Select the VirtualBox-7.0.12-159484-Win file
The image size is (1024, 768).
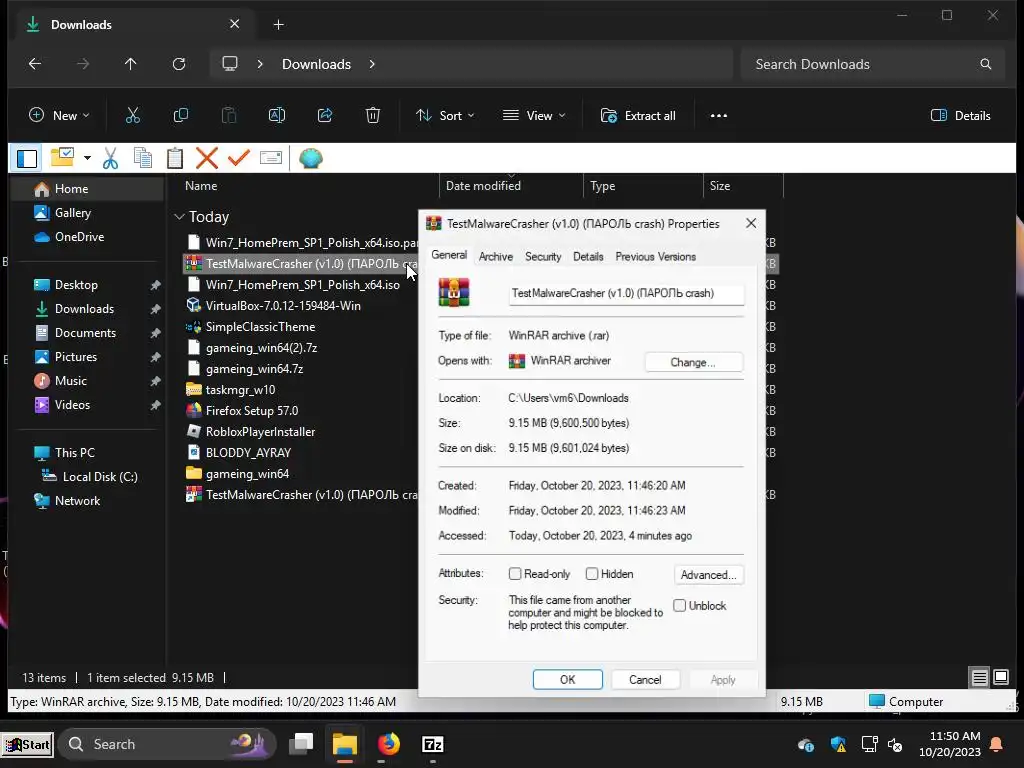[x=283, y=306]
